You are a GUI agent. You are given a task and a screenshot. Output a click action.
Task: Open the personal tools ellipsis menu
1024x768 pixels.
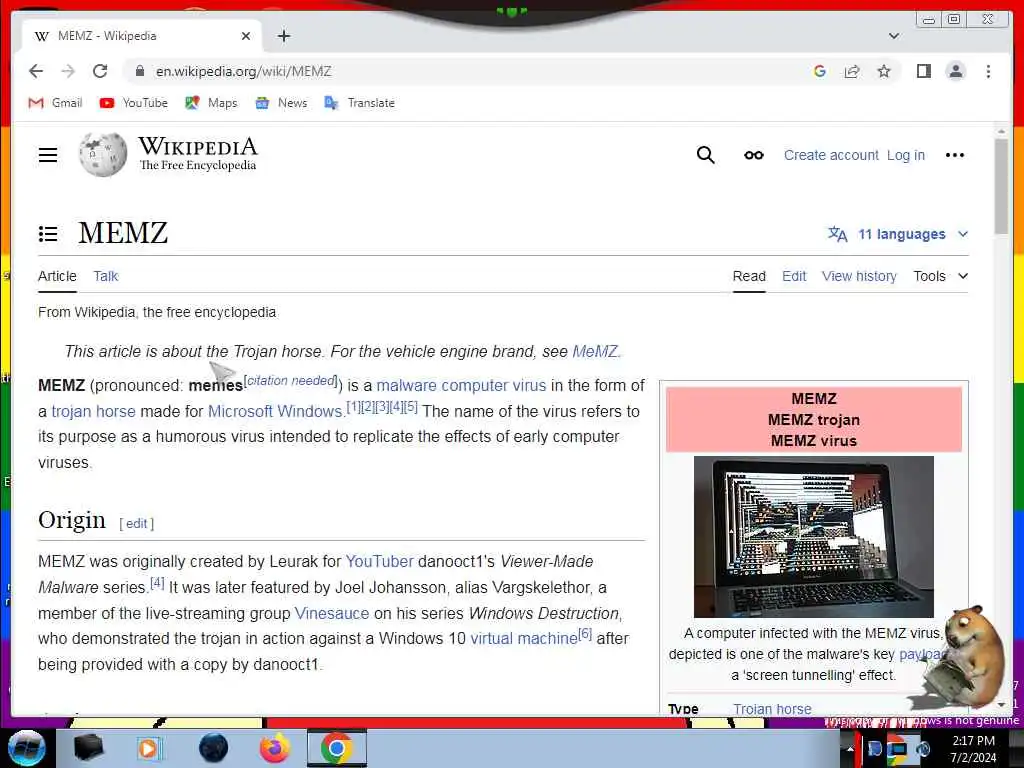[955, 155]
